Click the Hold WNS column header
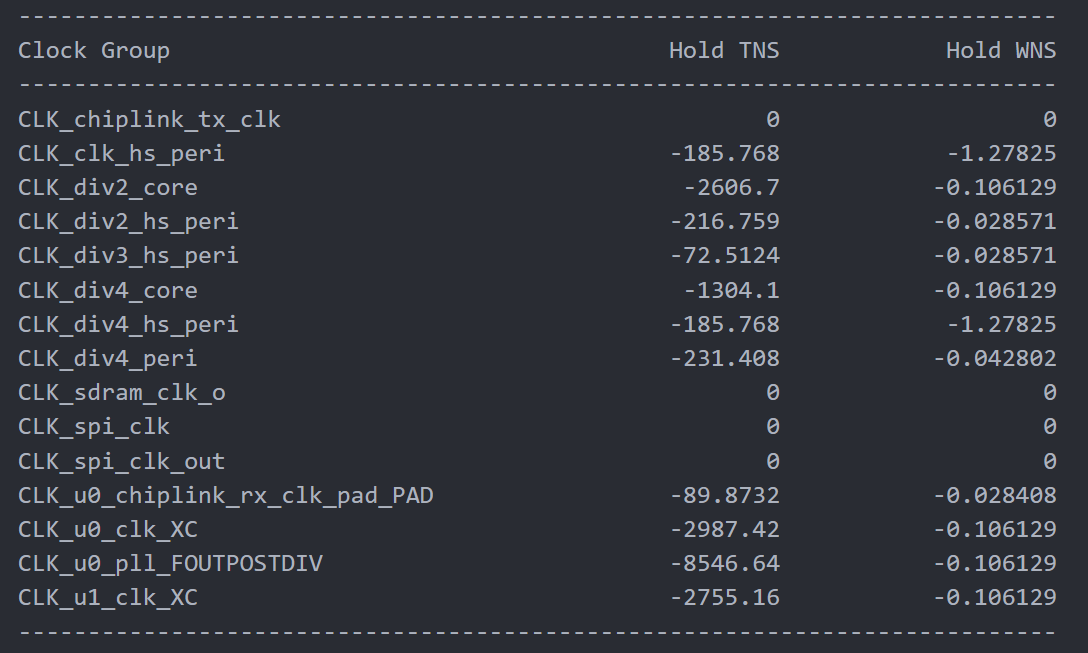 [1001, 51]
